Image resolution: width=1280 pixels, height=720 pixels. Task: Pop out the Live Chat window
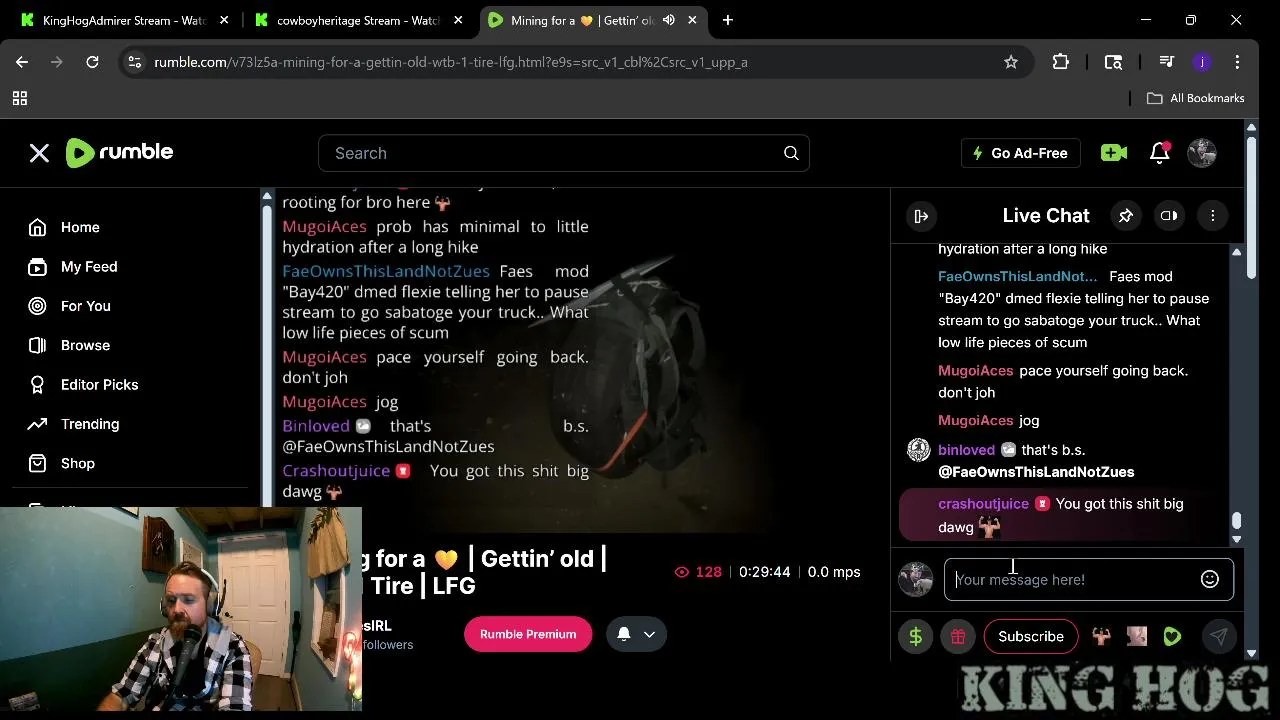click(1168, 216)
